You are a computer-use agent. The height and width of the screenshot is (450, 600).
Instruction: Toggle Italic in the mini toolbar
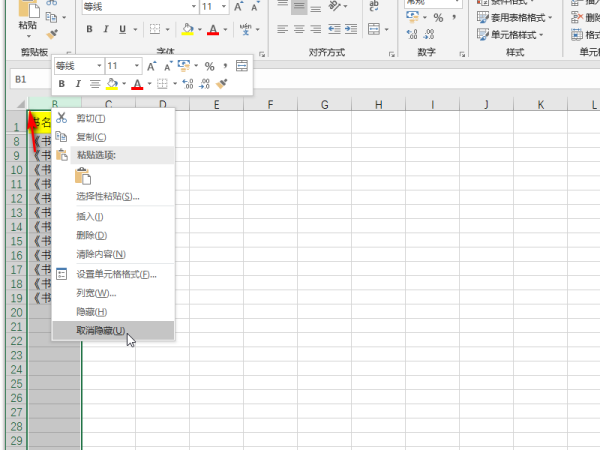click(x=78, y=84)
